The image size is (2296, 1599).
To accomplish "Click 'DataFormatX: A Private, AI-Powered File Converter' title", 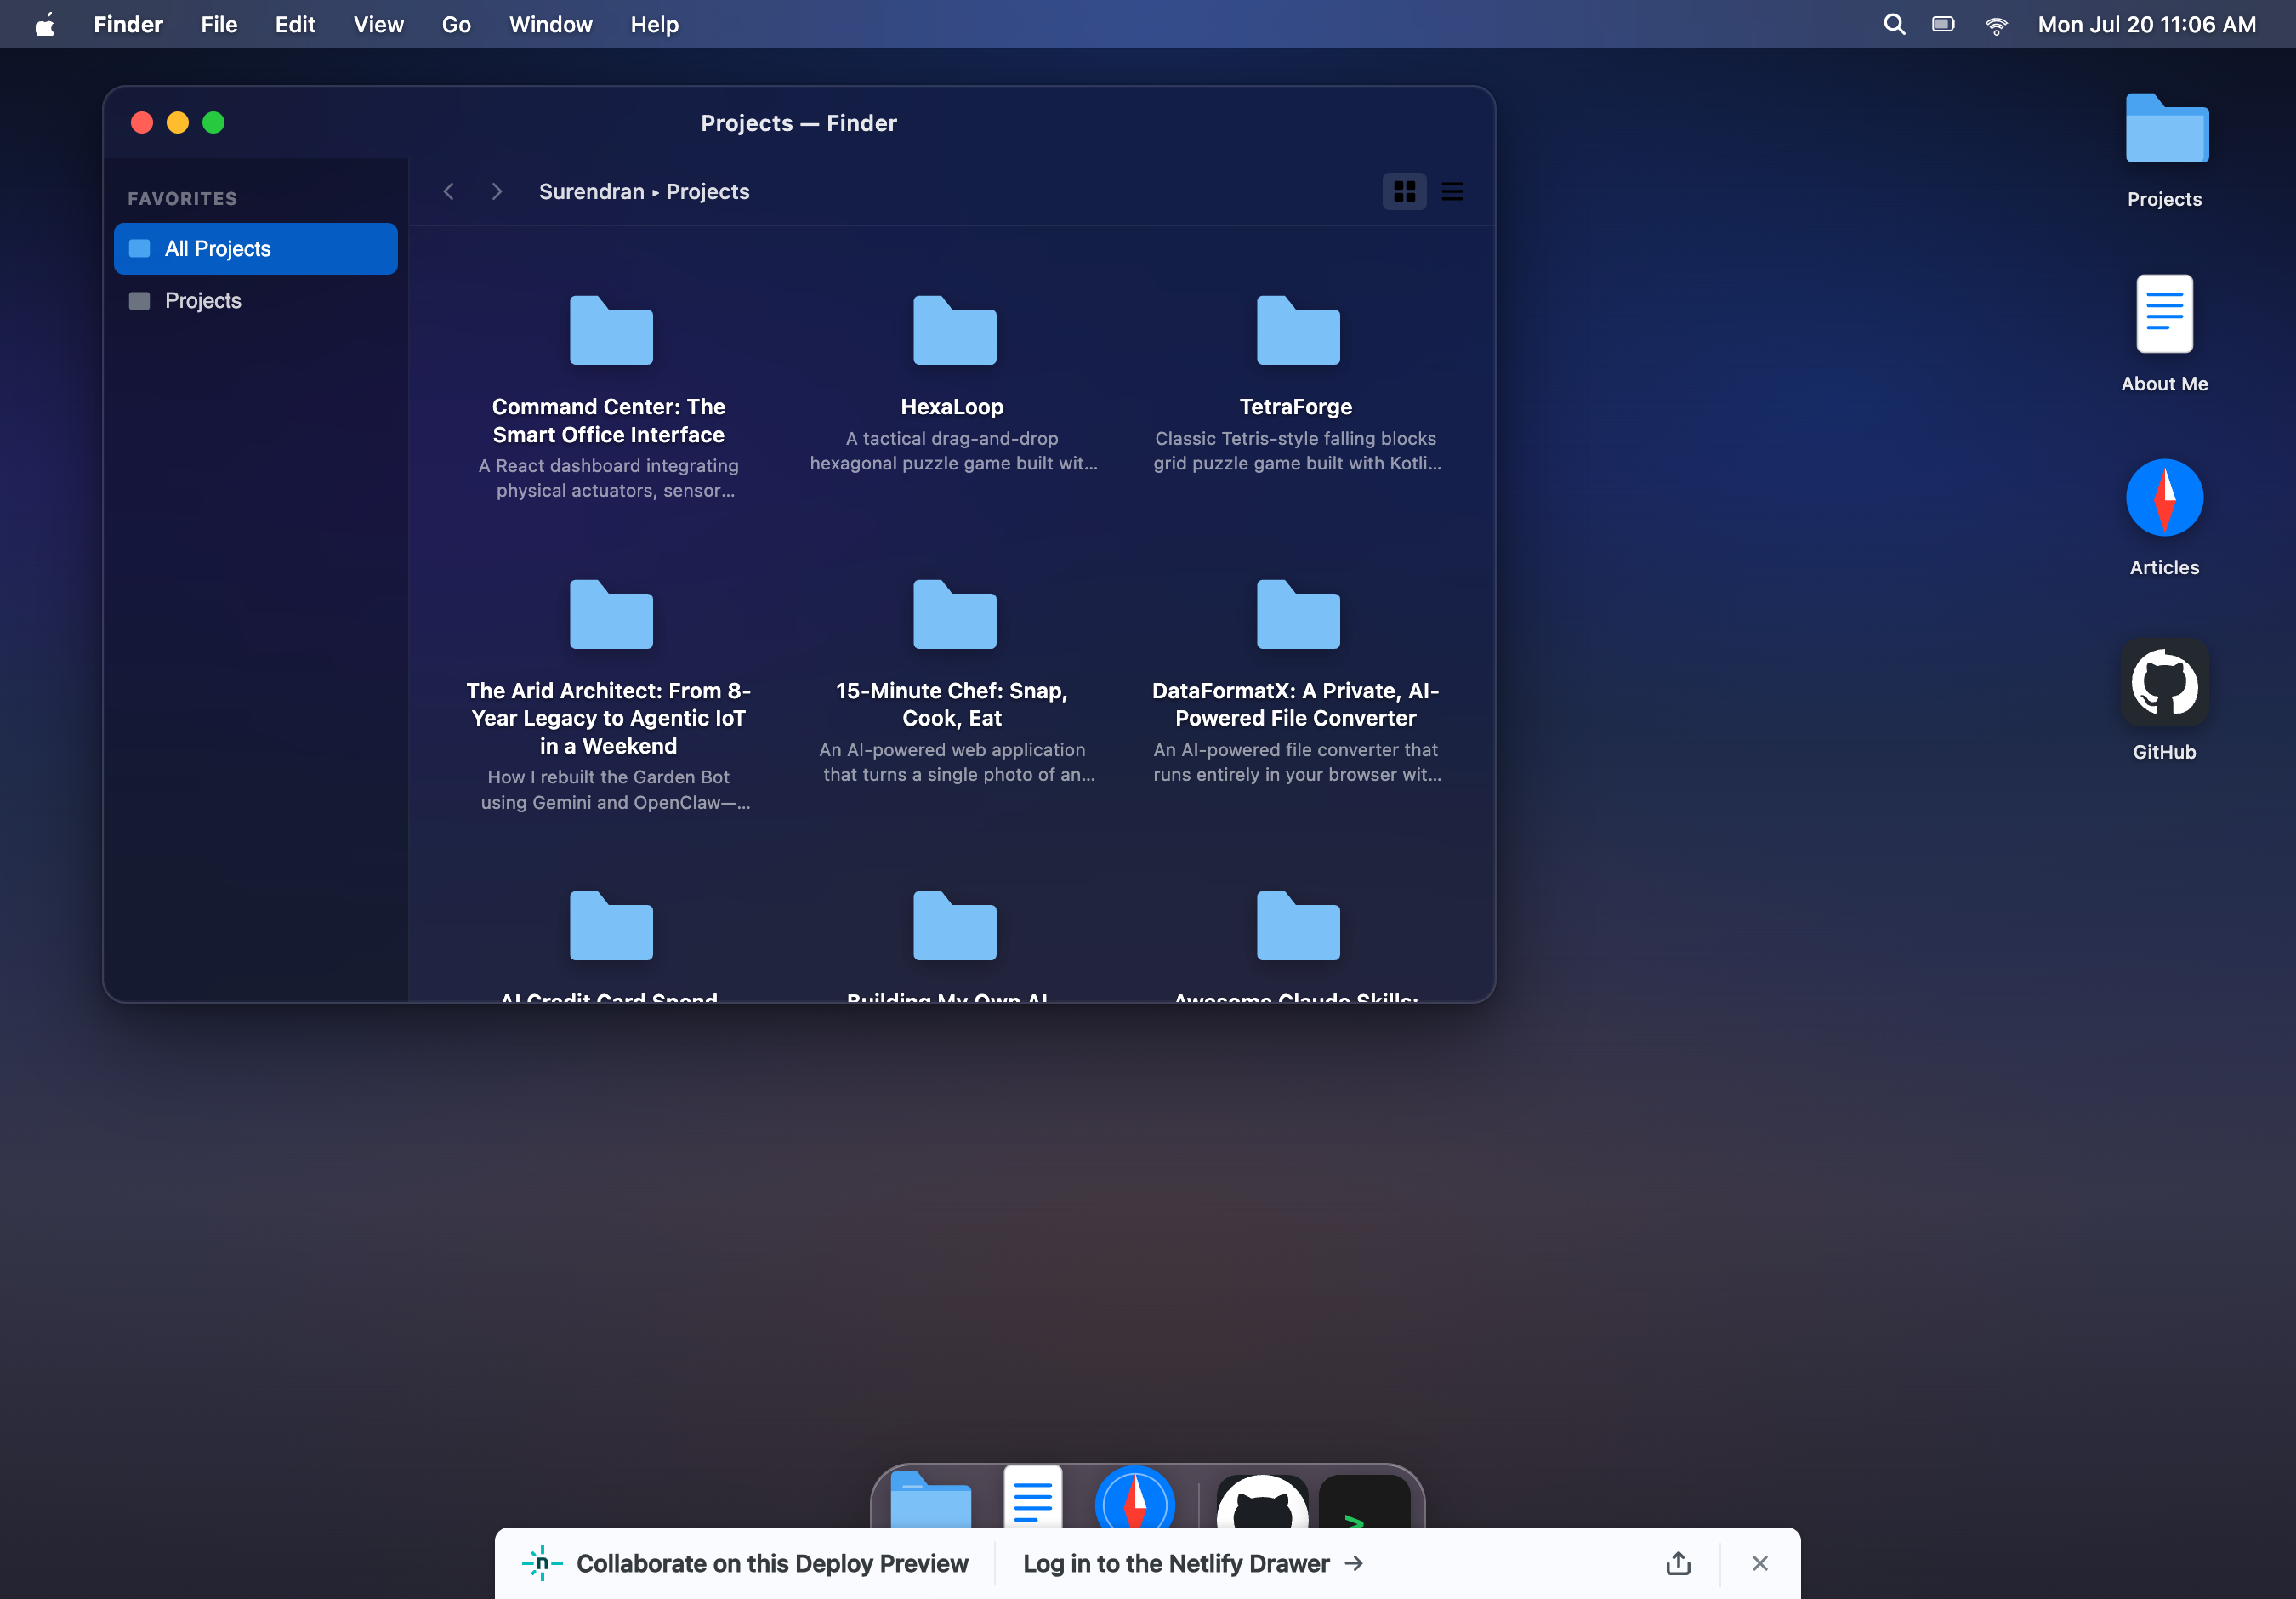I will point(1296,704).
